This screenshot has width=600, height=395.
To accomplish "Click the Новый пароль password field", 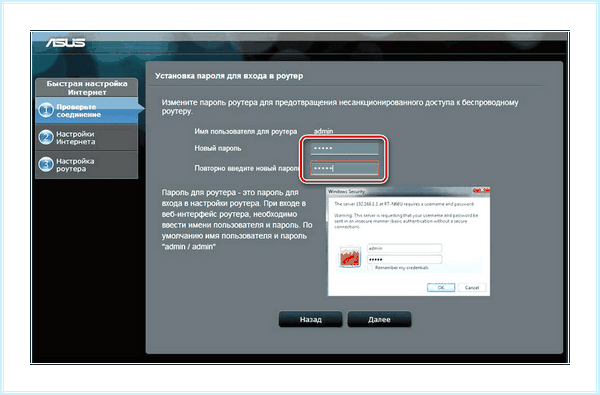I will click(x=344, y=148).
